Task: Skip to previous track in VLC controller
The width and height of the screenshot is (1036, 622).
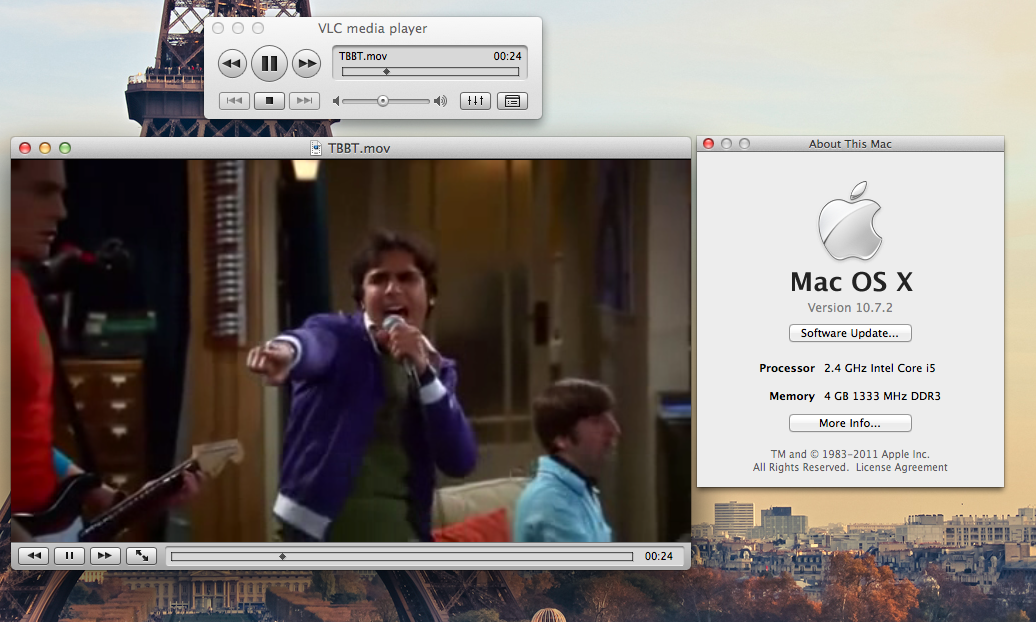Action: [x=234, y=100]
